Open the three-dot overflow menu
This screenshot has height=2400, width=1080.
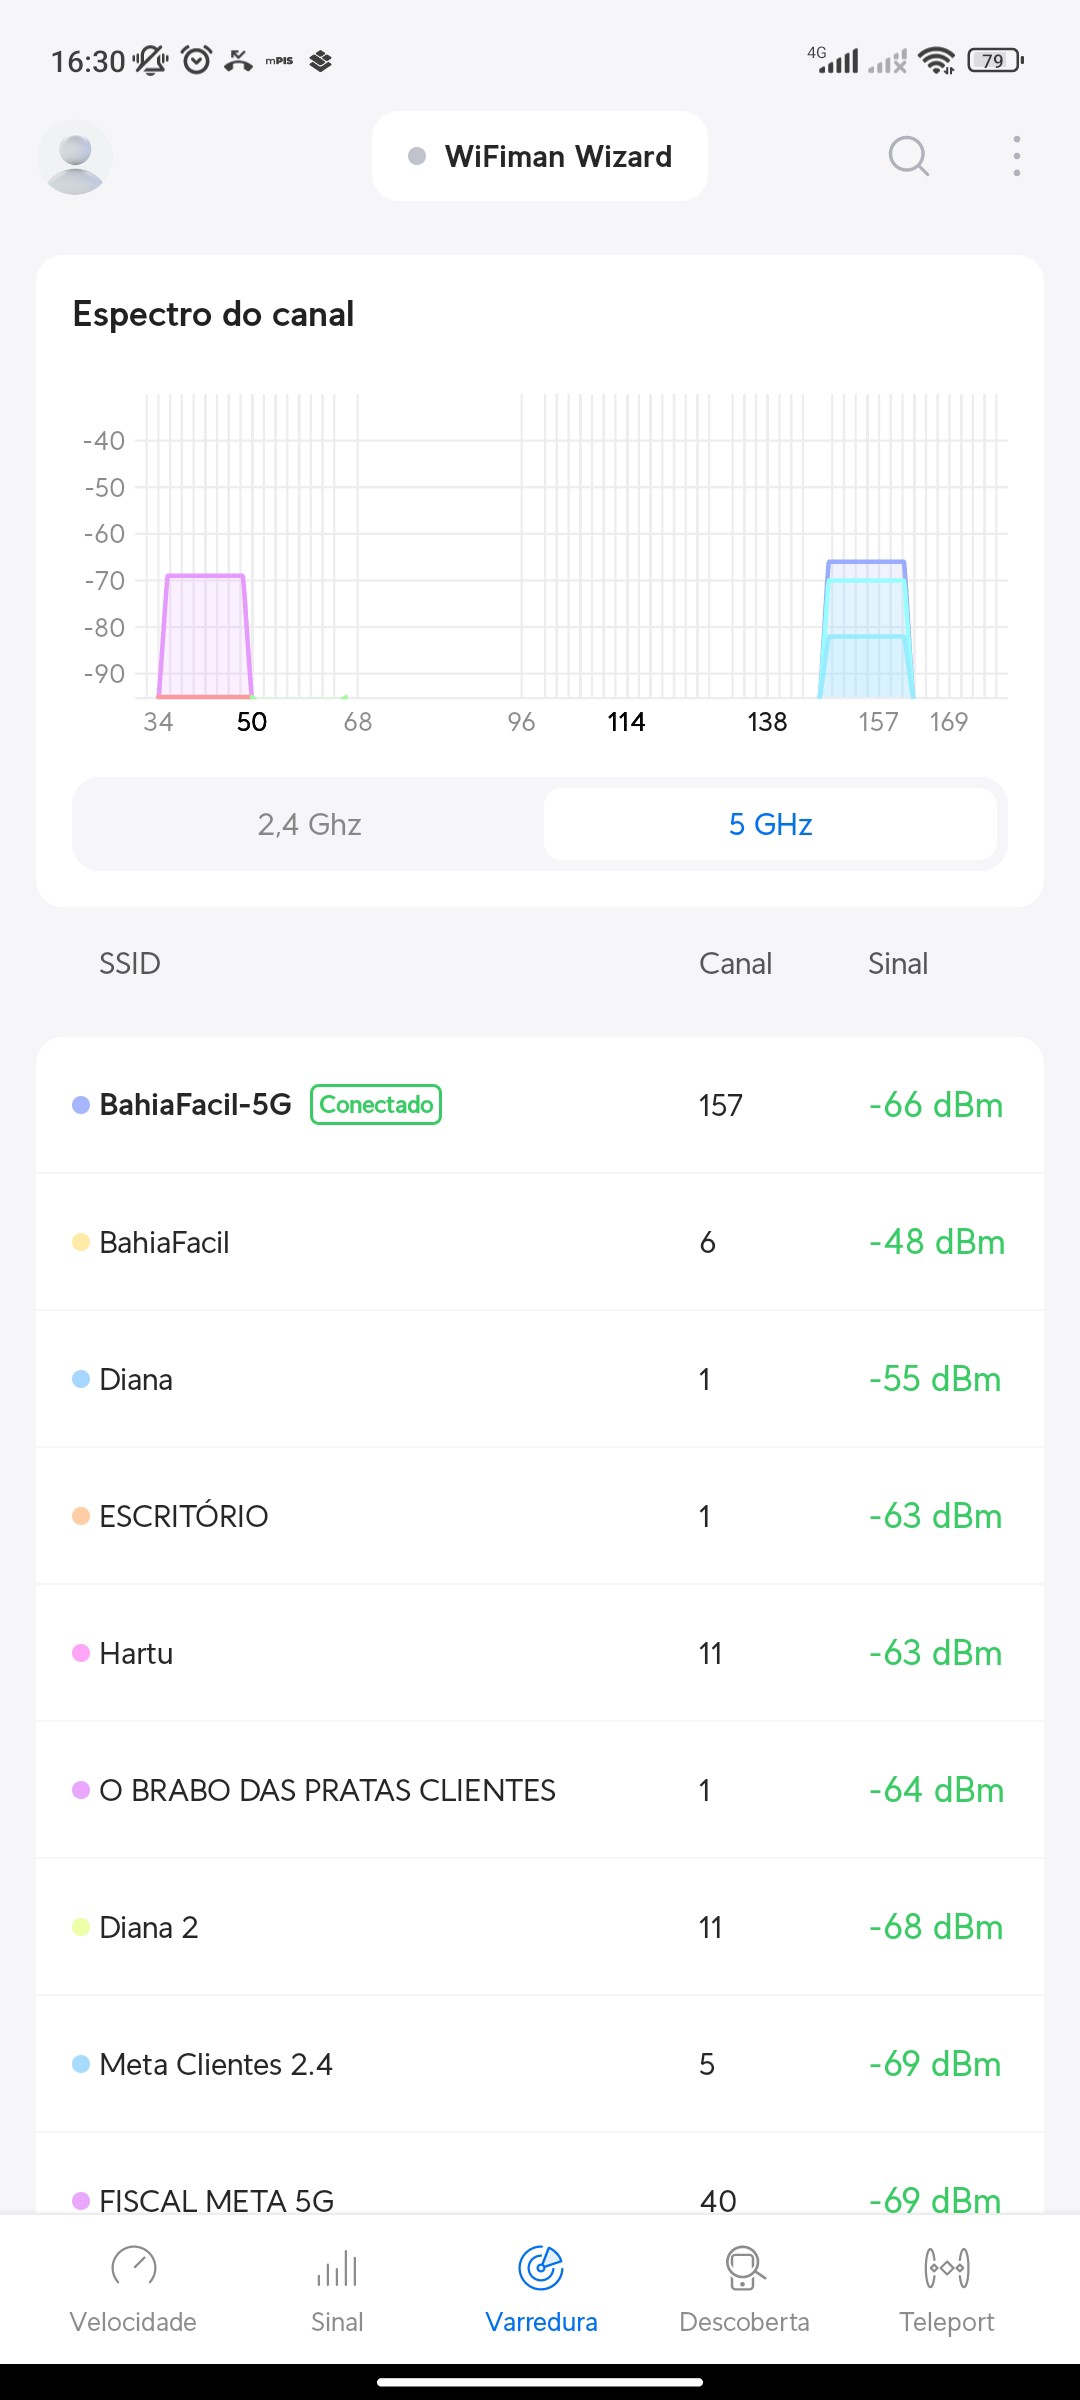[1016, 156]
